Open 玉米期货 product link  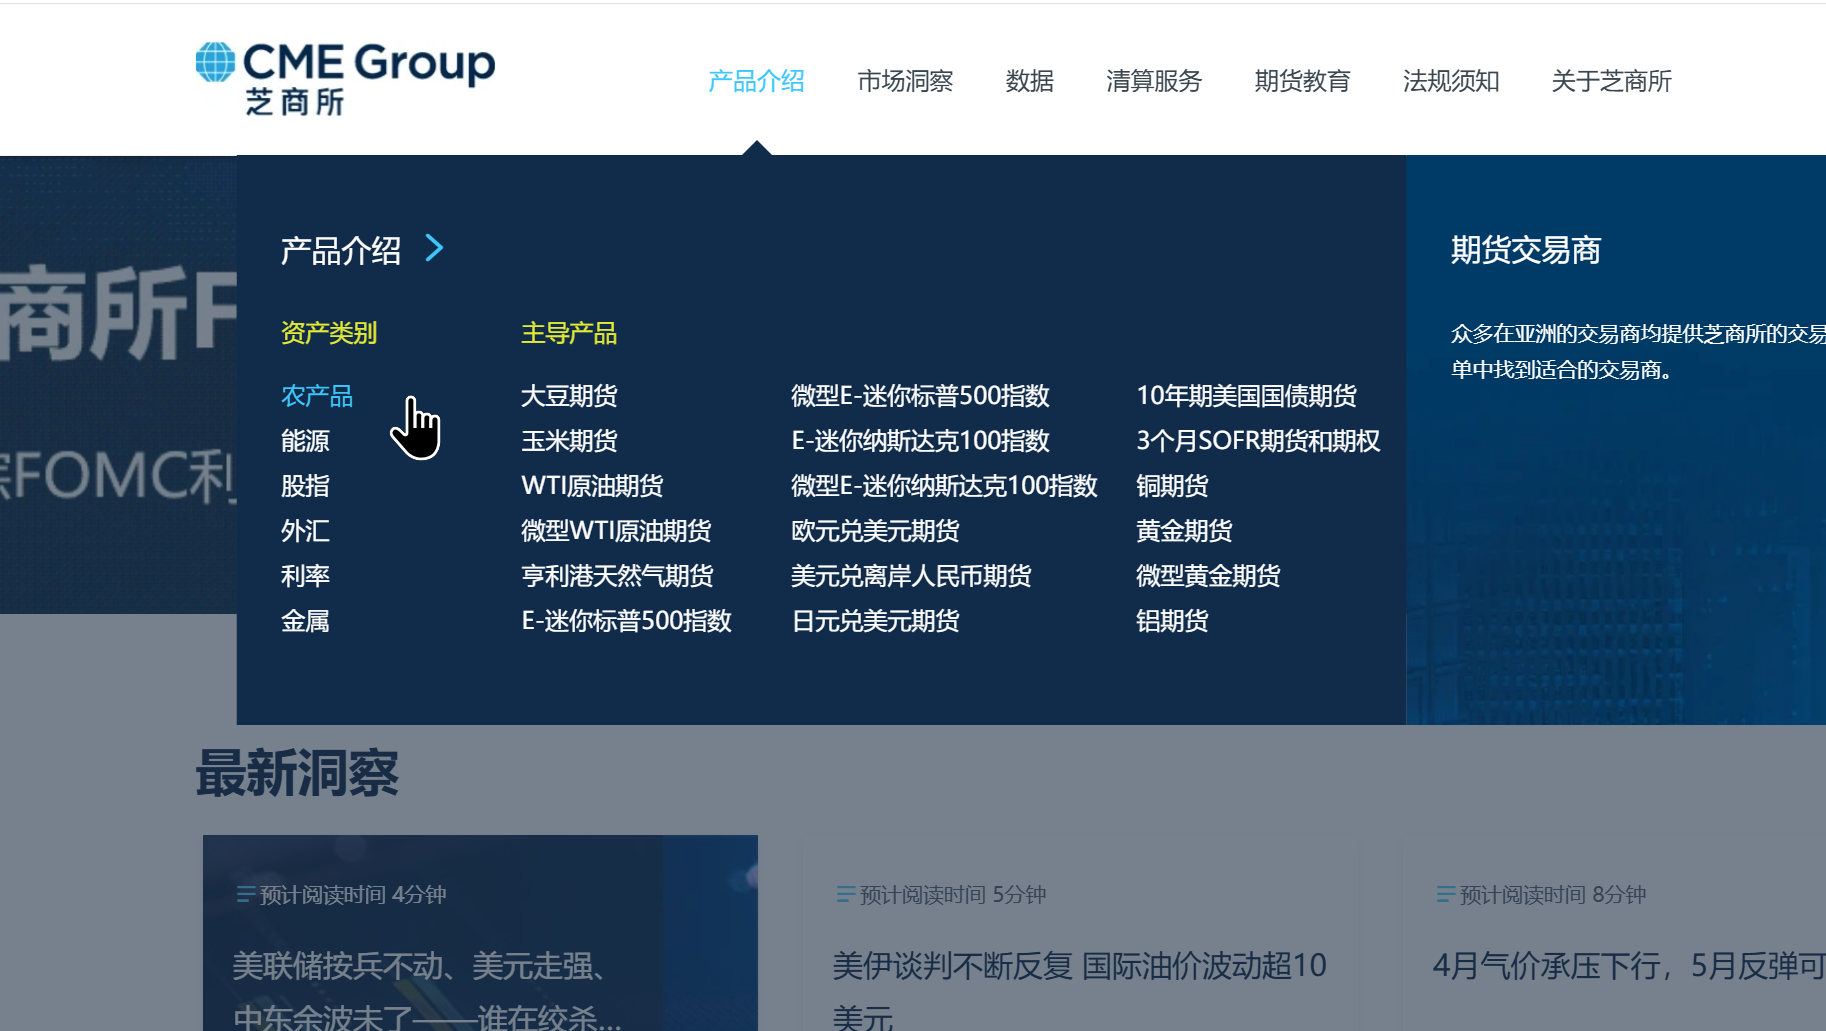[569, 441]
